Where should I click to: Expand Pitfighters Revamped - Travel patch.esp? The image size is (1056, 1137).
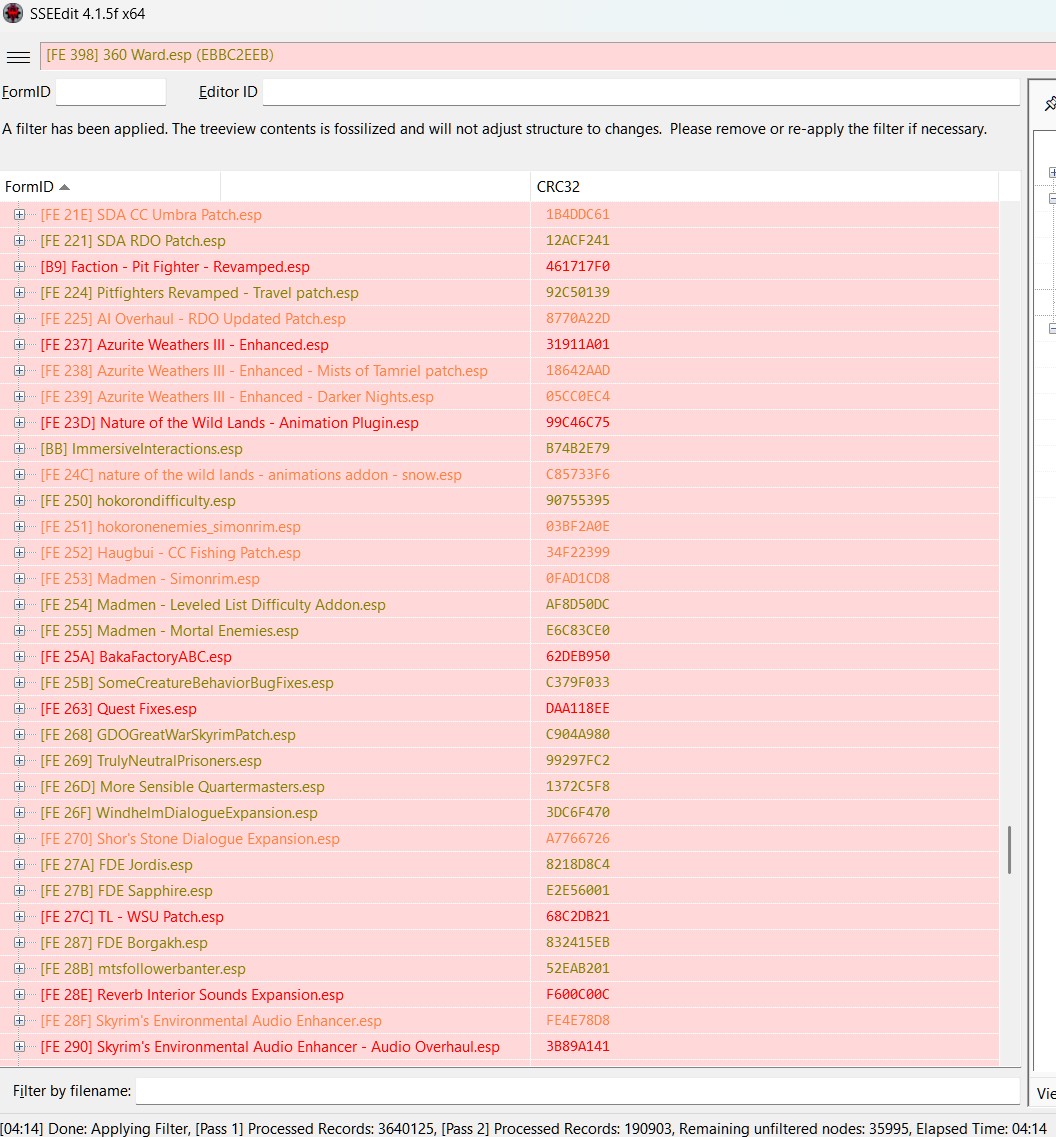point(20,293)
